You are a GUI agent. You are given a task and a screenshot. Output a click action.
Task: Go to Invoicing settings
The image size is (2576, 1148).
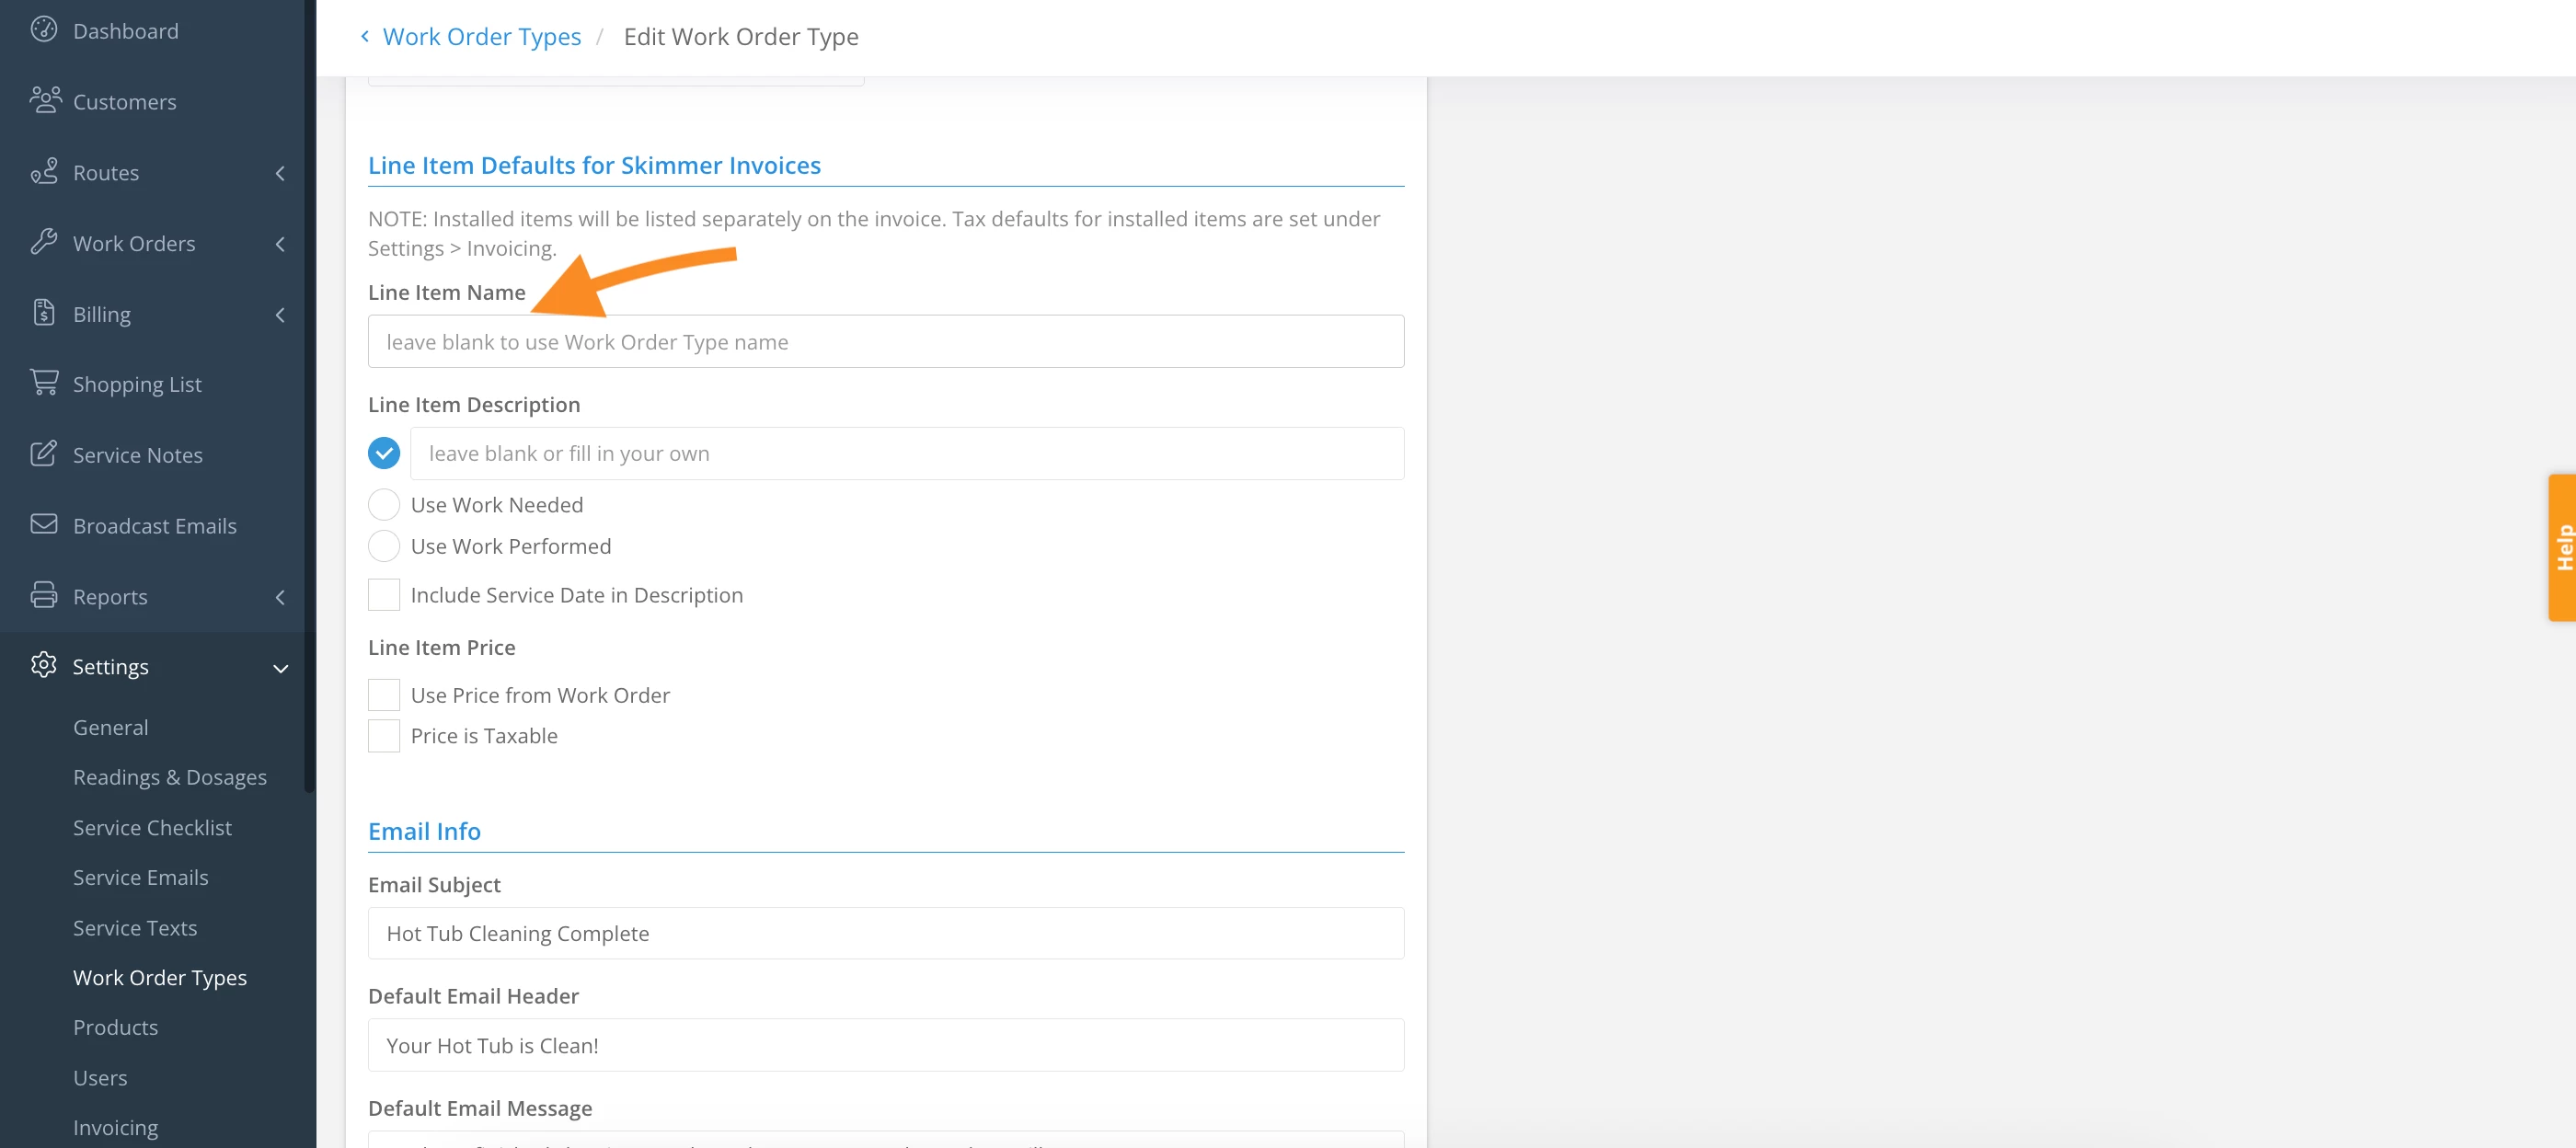click(115, 1127)
